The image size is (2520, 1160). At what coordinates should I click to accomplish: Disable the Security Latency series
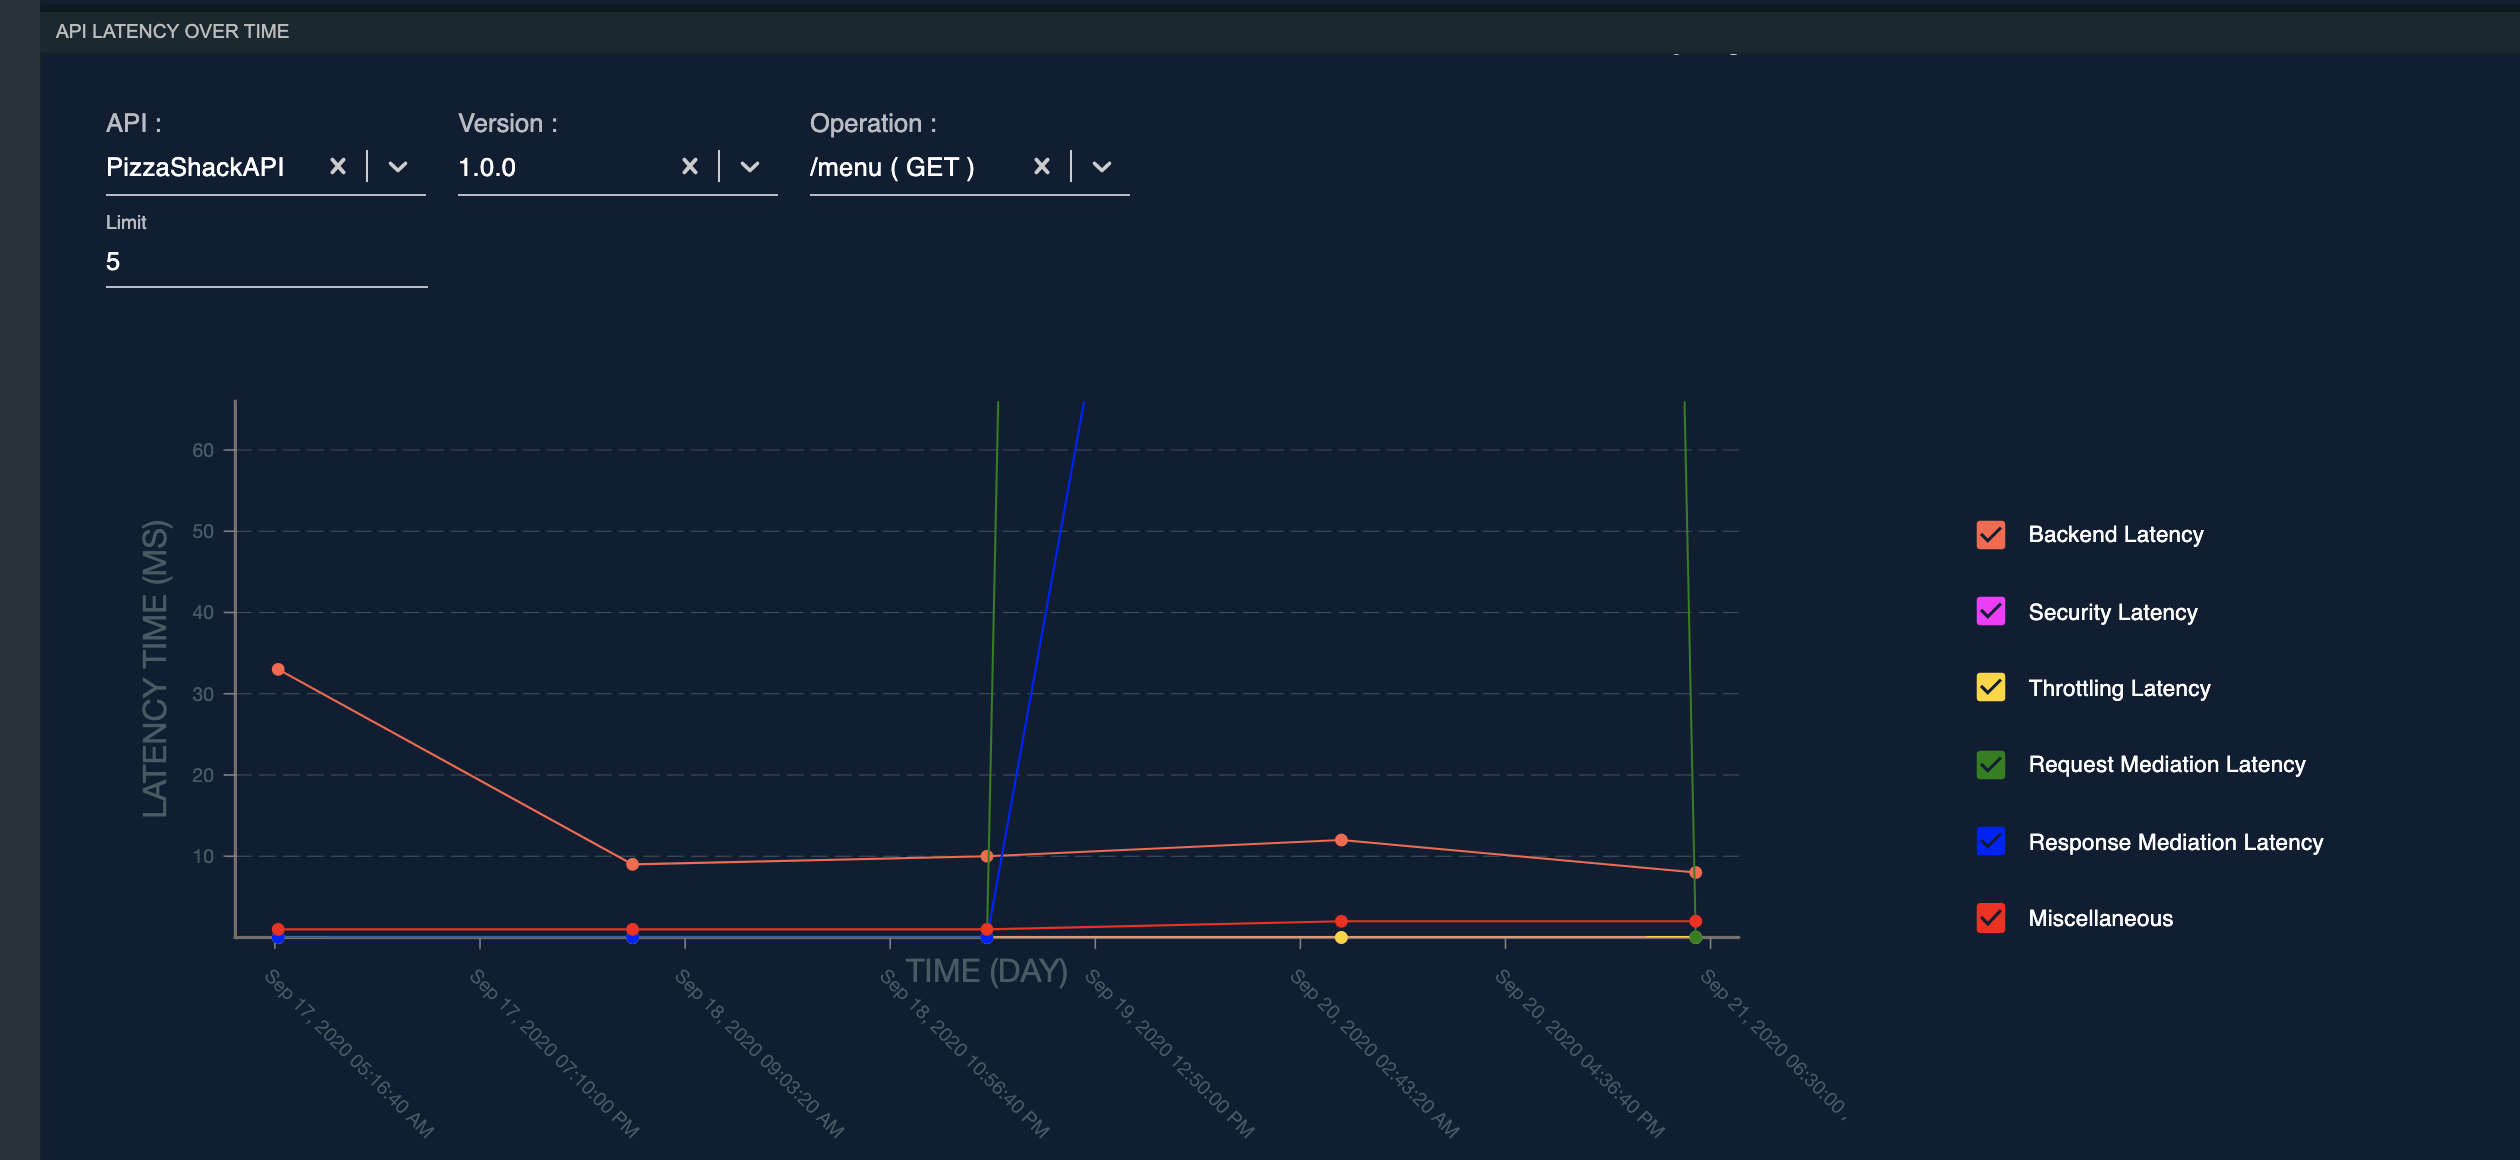point(1990,612)
